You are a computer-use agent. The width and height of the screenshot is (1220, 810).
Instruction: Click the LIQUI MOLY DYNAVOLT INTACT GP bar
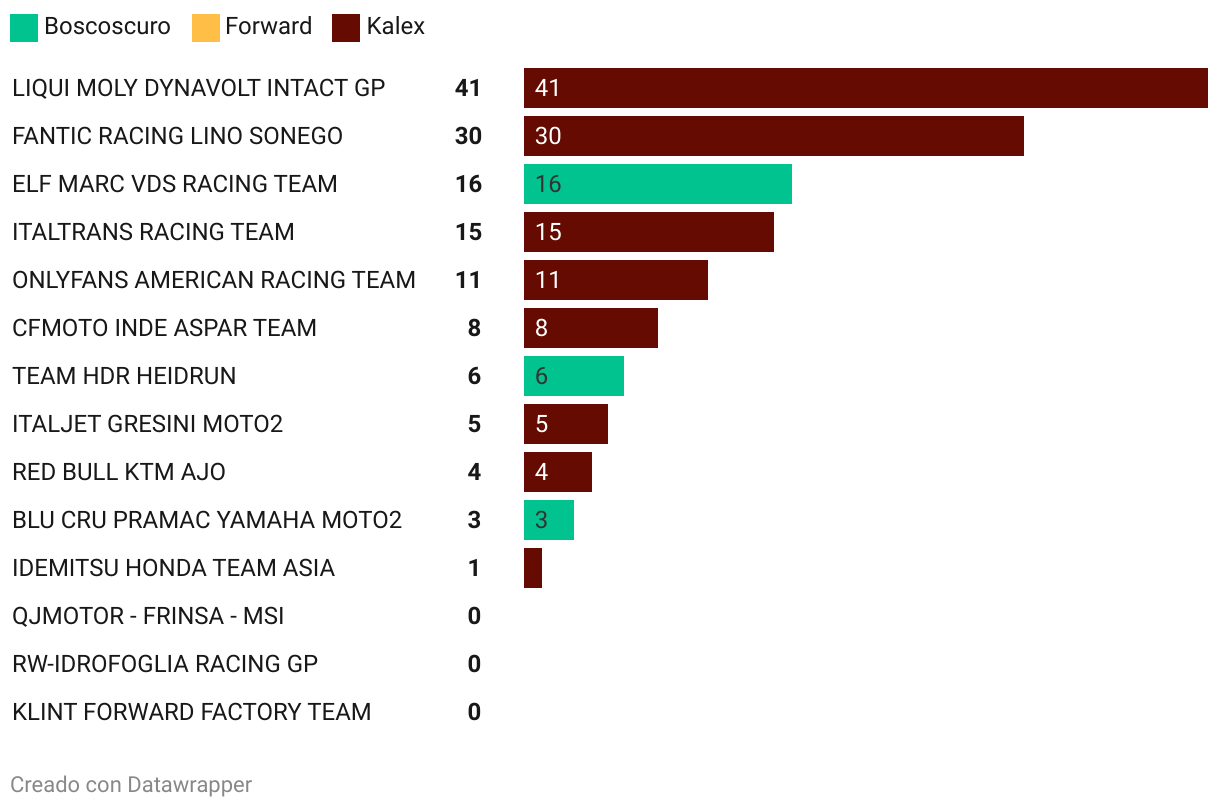click(866, 88)
